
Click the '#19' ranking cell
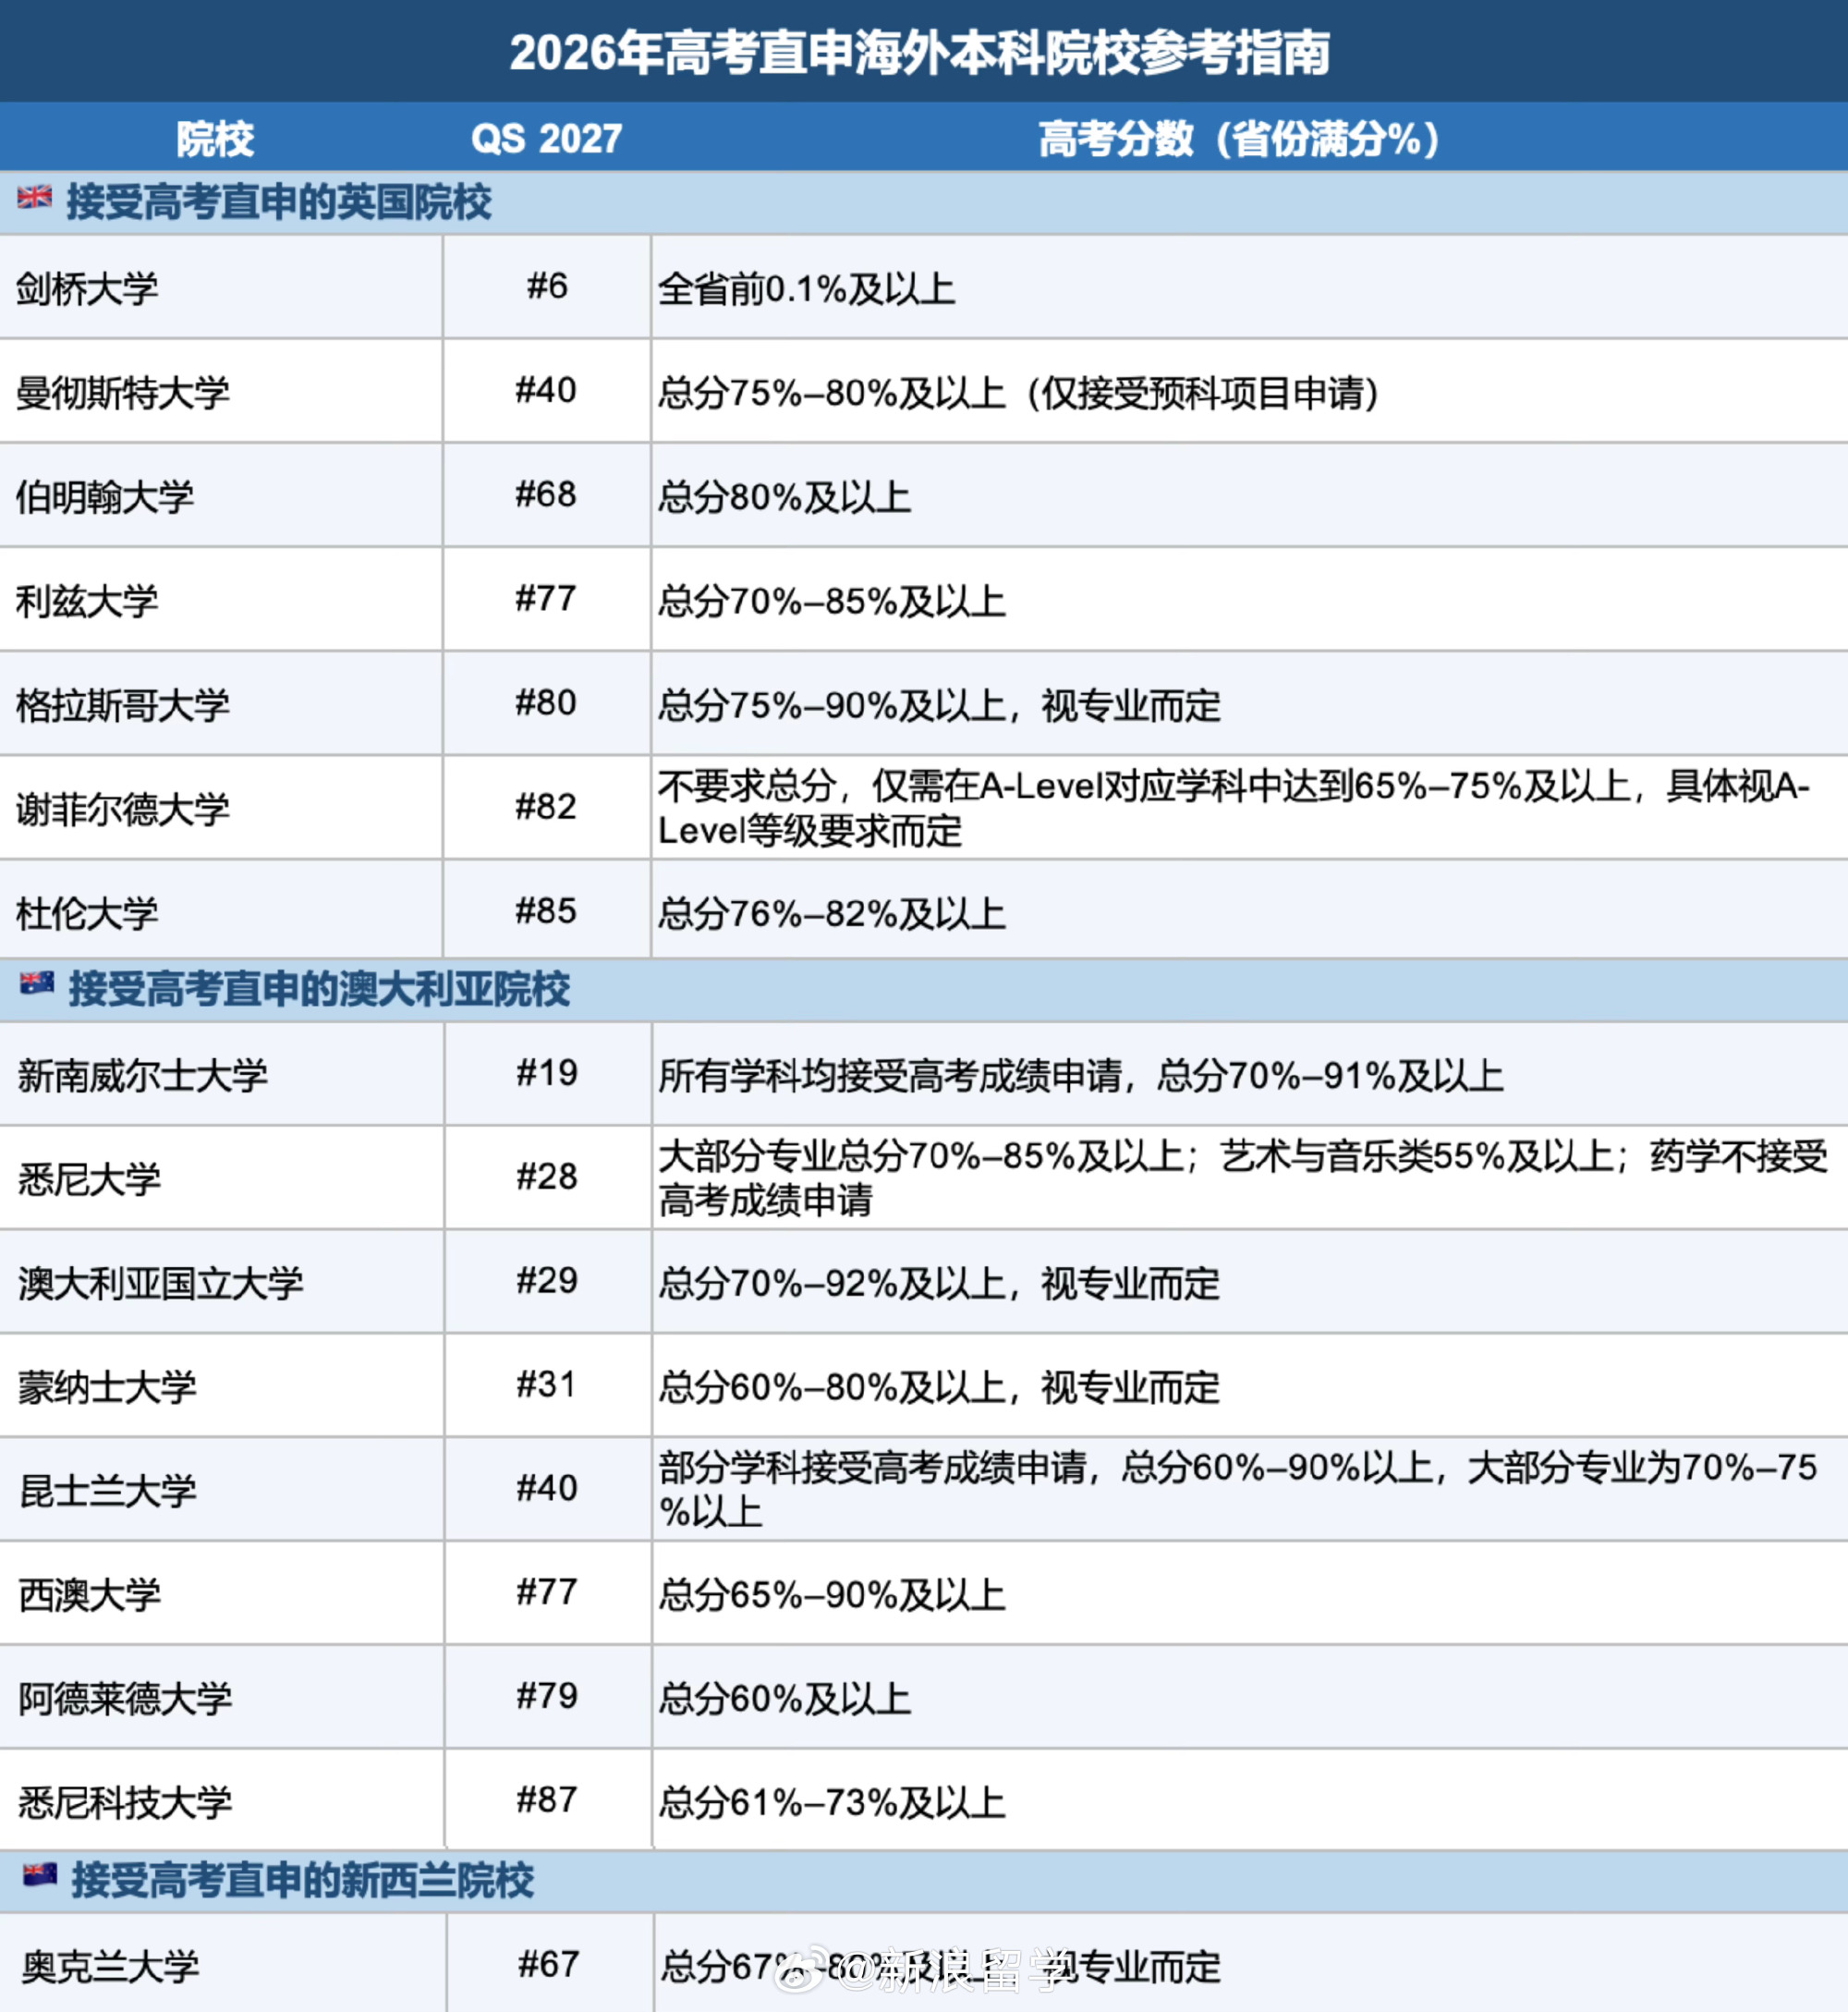[547, 1073]
